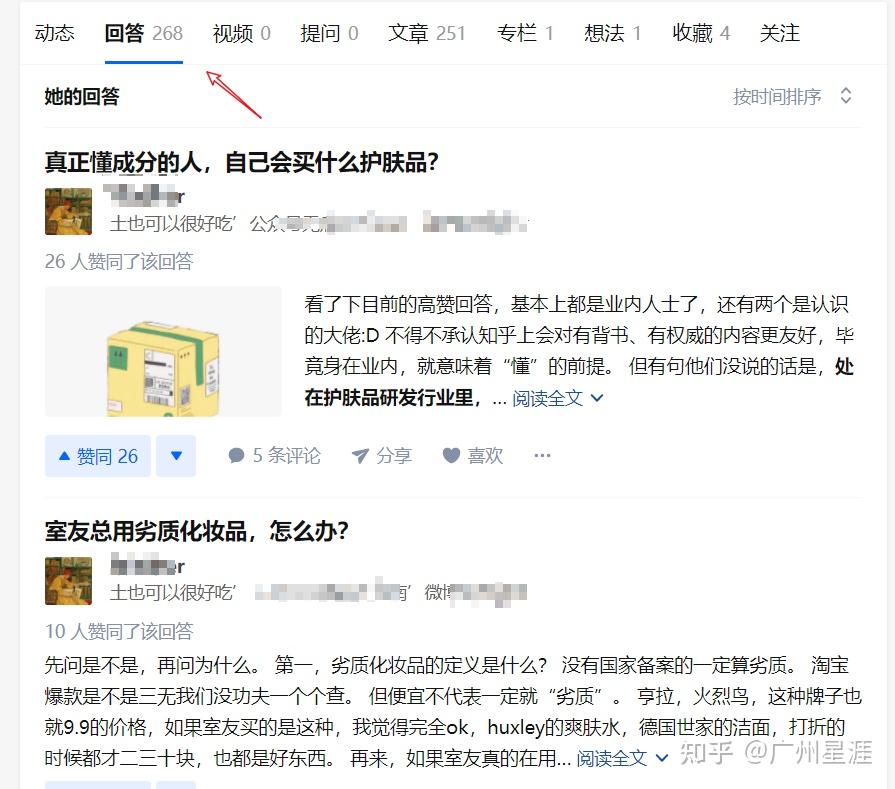Image resolution: width=895 pixels, height=789 pixels.
Task: Click the downvote arrow next to 赞同 26
Action: [x=176, y=456]
